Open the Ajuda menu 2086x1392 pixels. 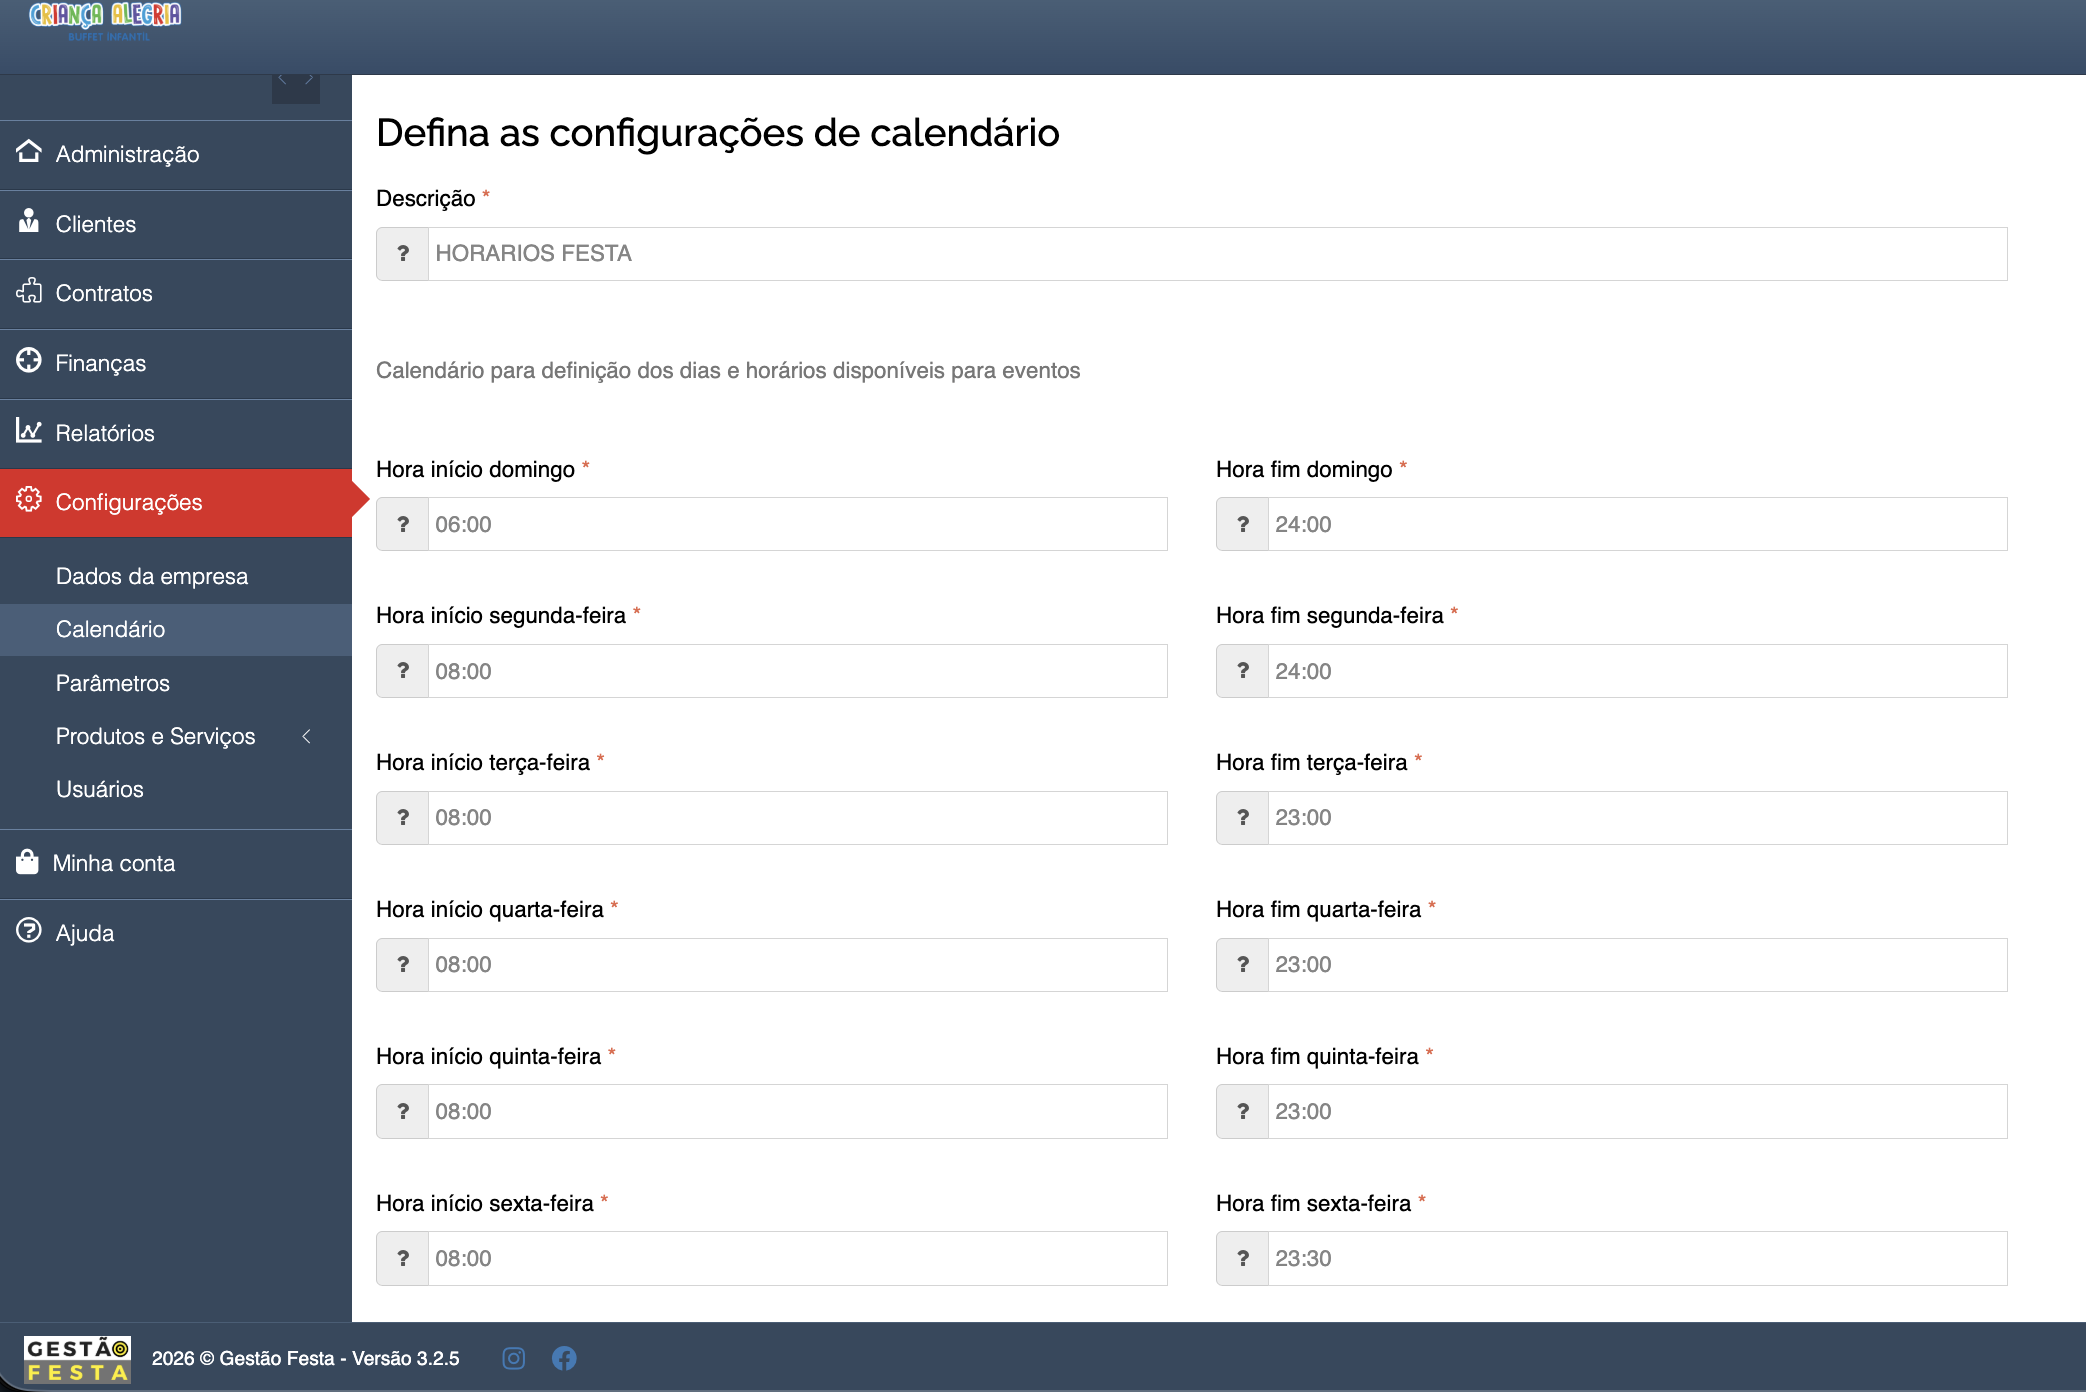coord(176,934)
